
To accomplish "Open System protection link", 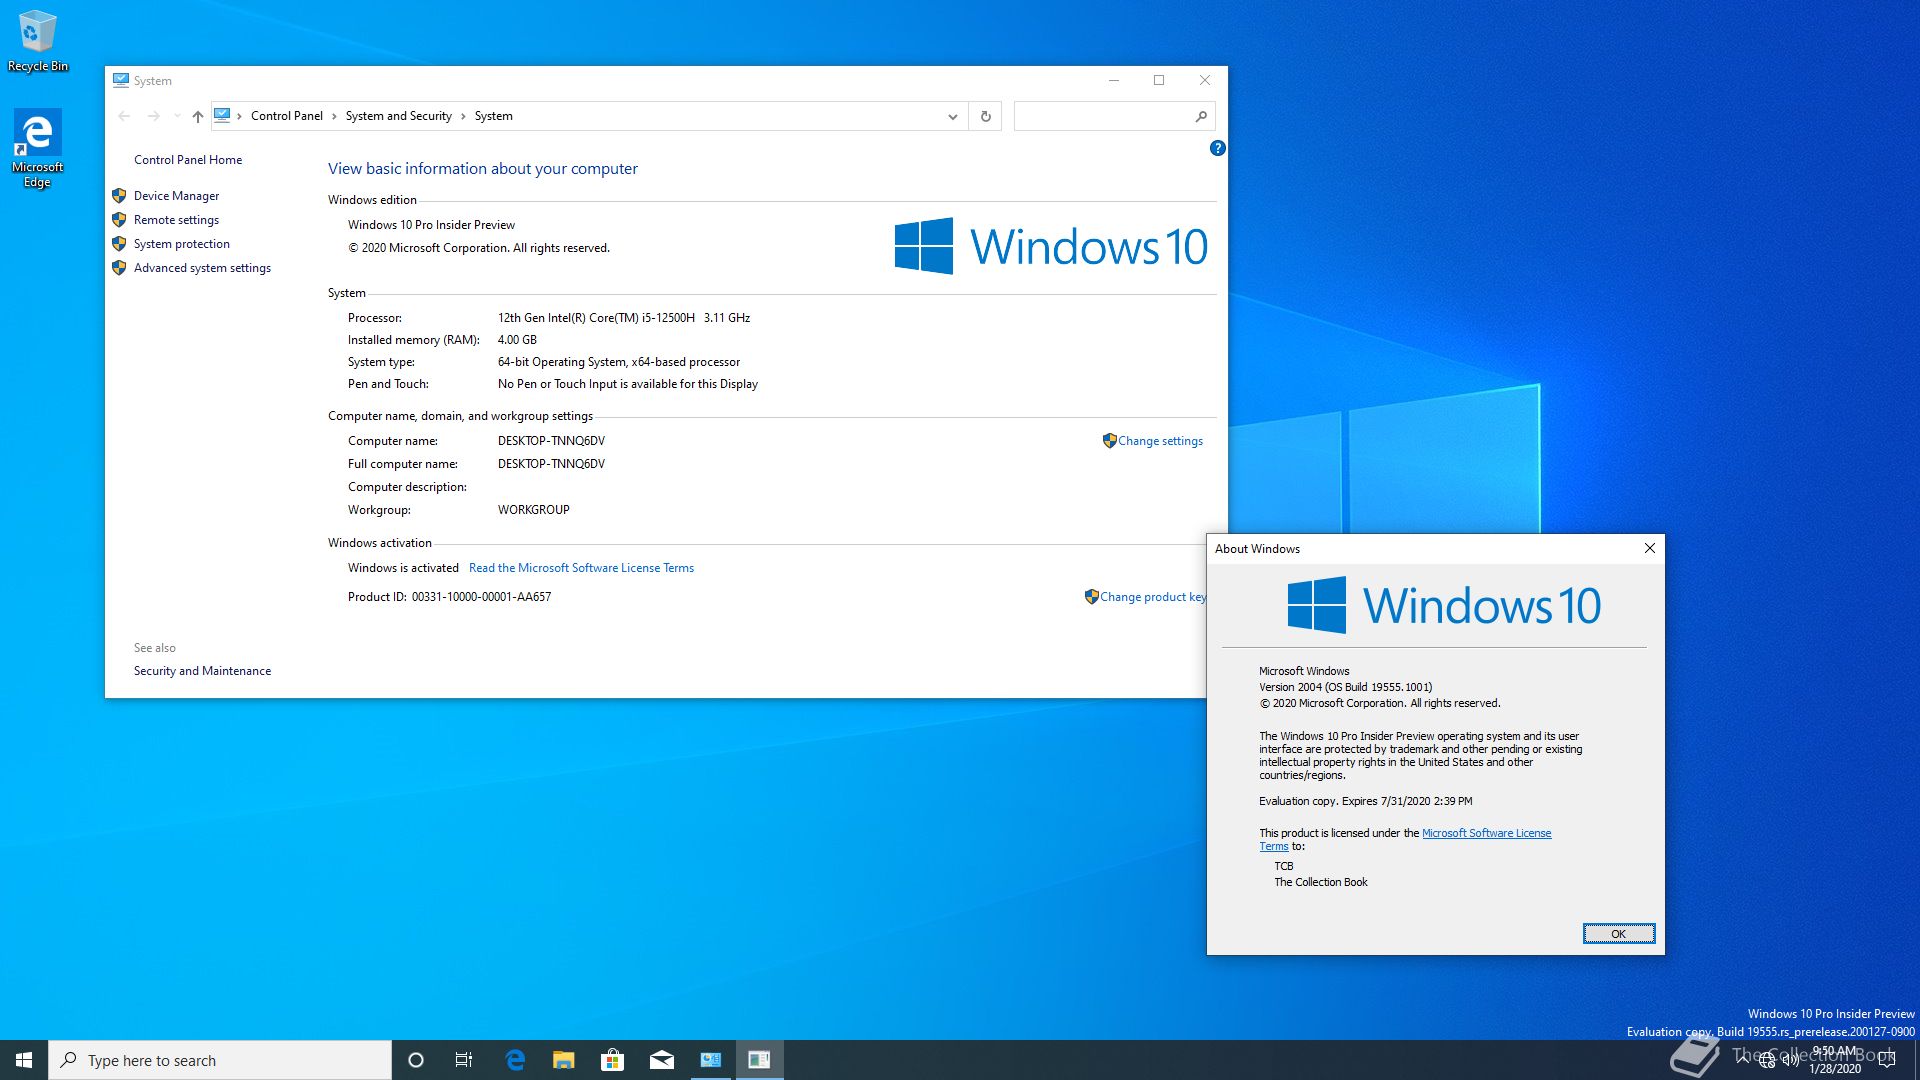I will [x=181, y=244].
